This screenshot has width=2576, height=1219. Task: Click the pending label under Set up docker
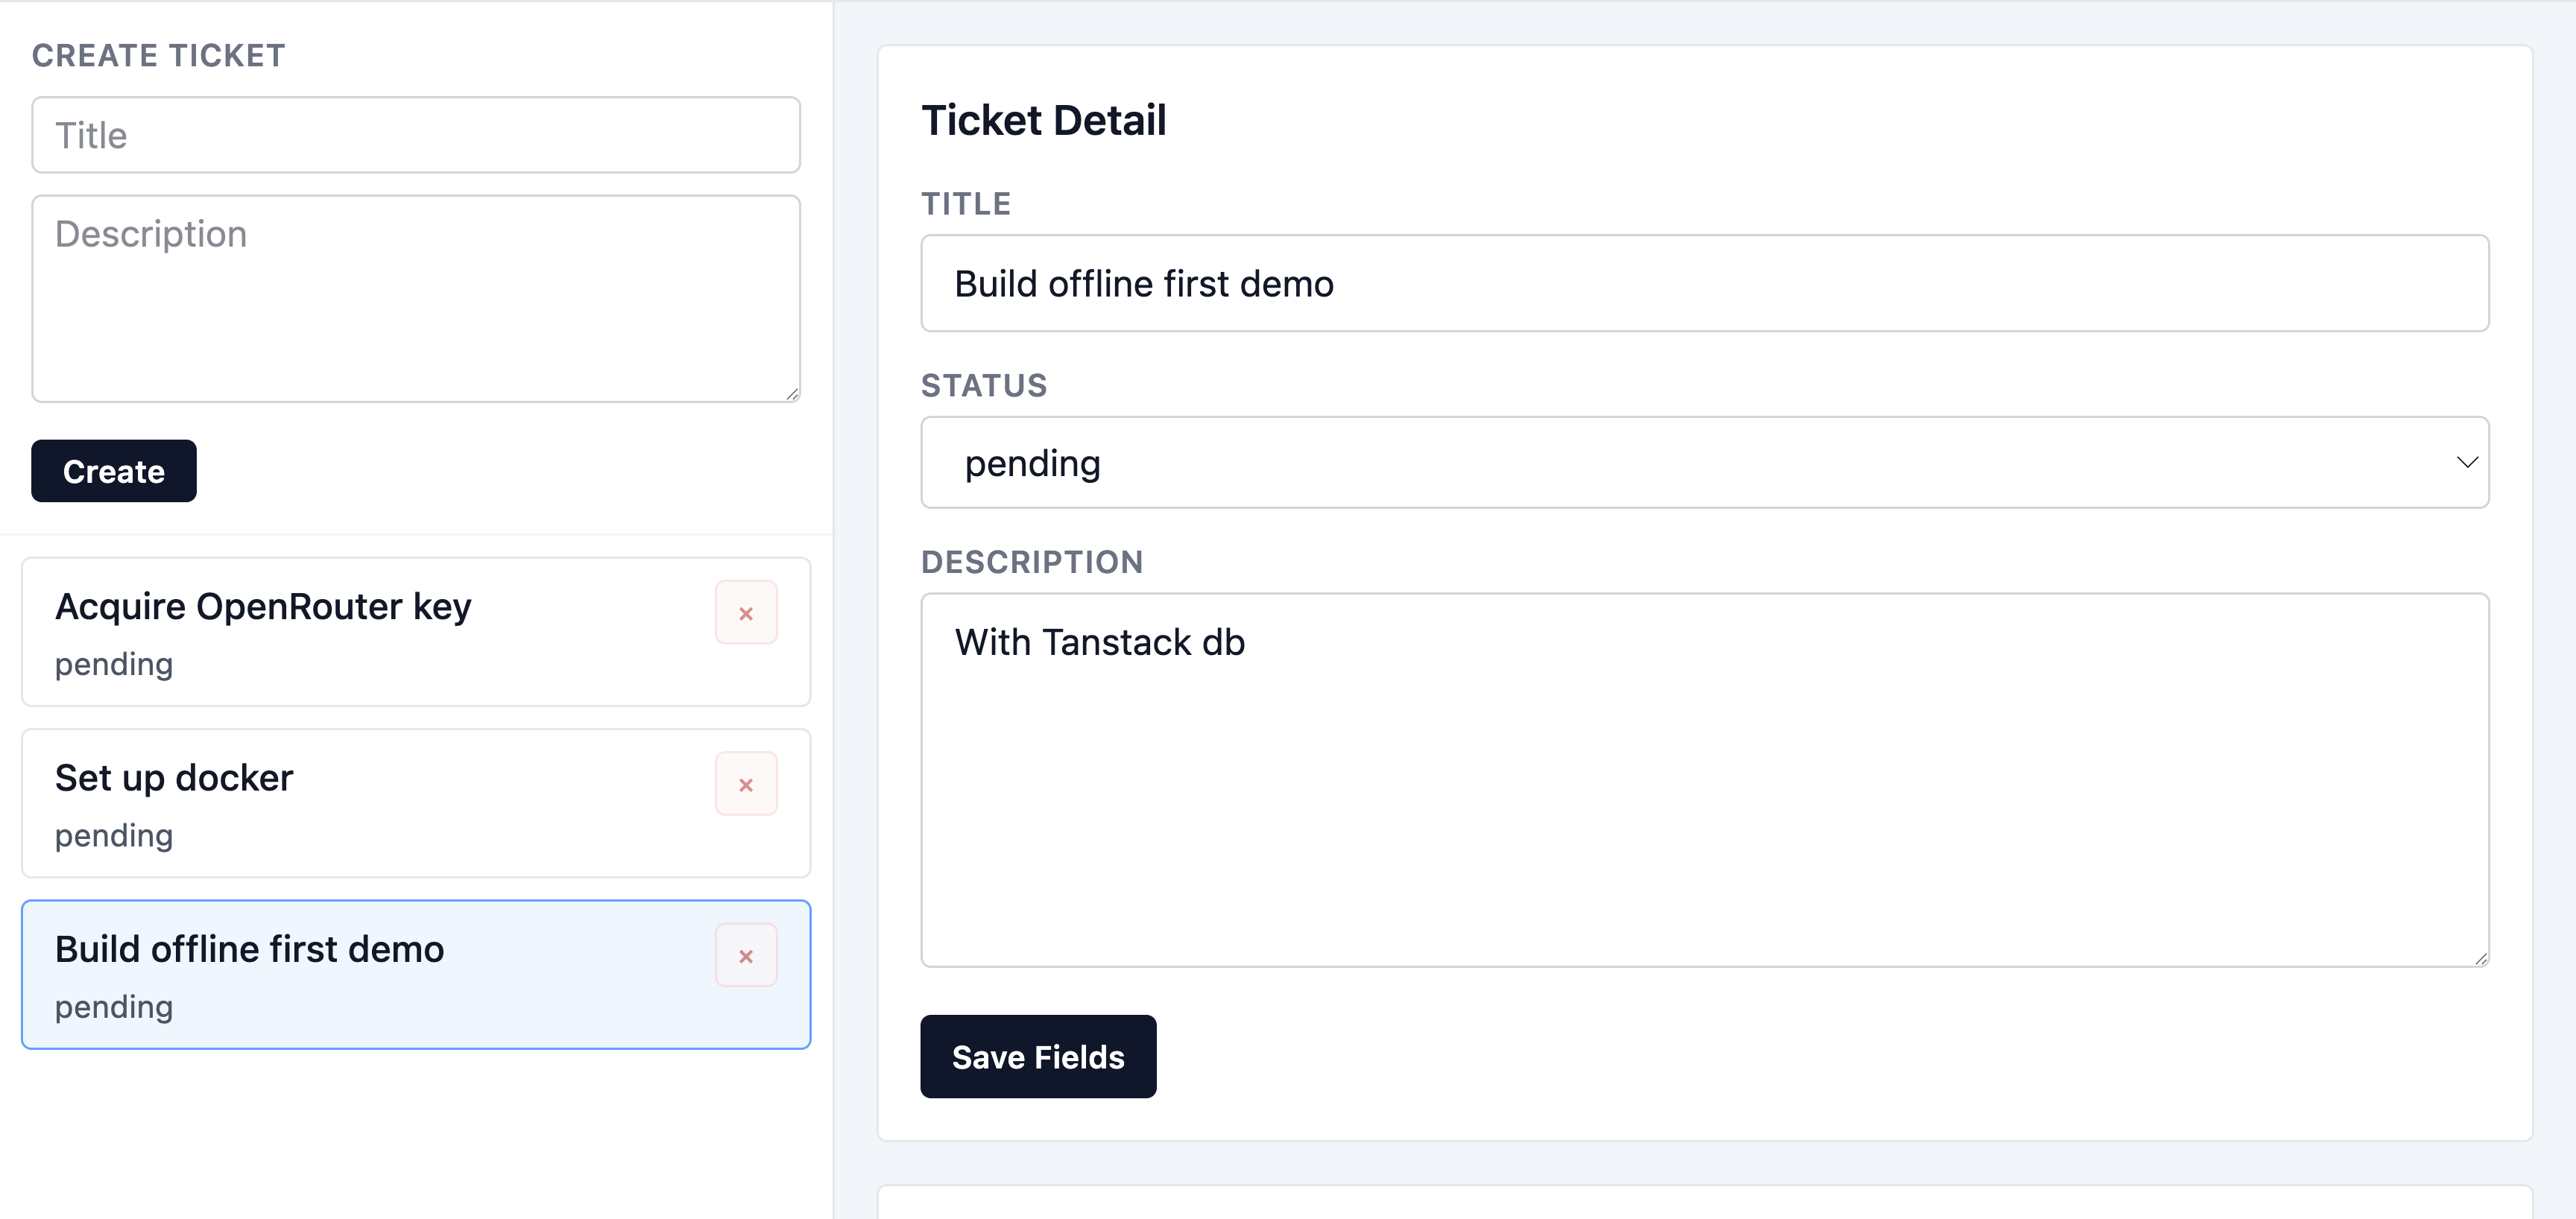[x=114, y=835]
